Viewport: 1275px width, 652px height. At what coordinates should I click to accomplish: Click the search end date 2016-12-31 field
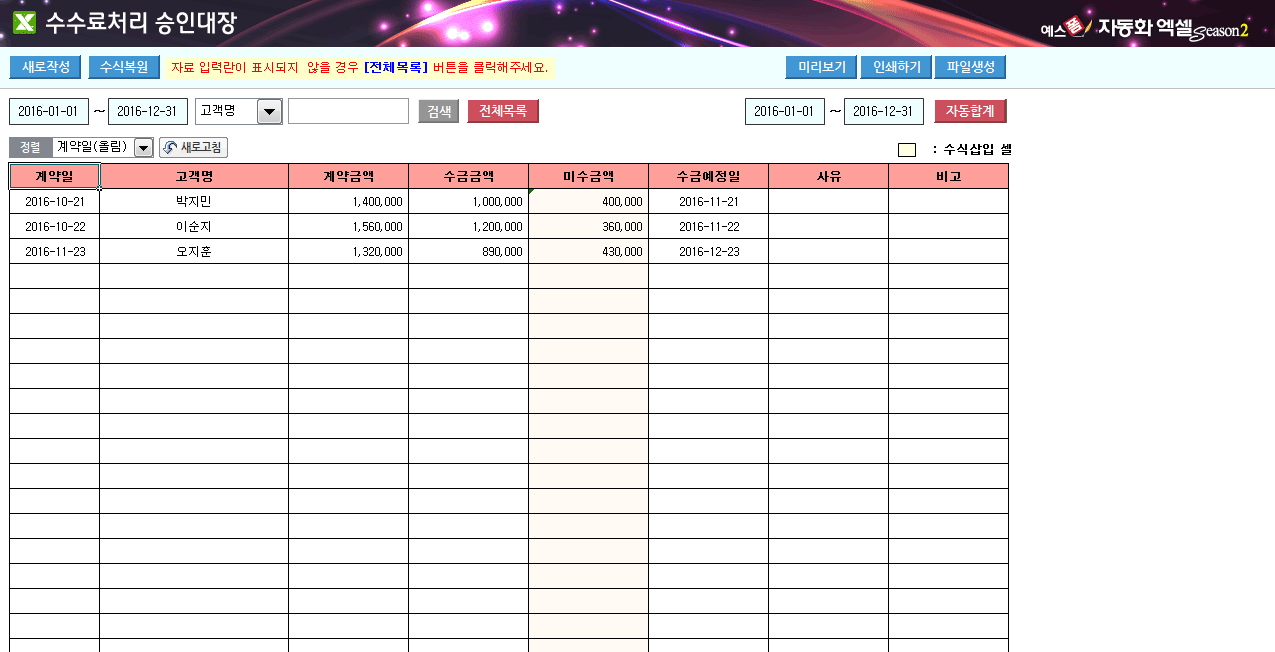point(148,111)
